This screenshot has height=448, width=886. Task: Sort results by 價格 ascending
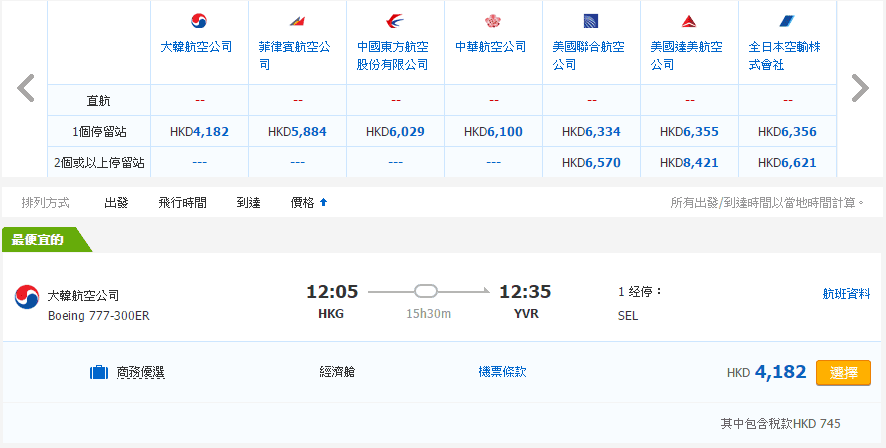click(308, 203)
